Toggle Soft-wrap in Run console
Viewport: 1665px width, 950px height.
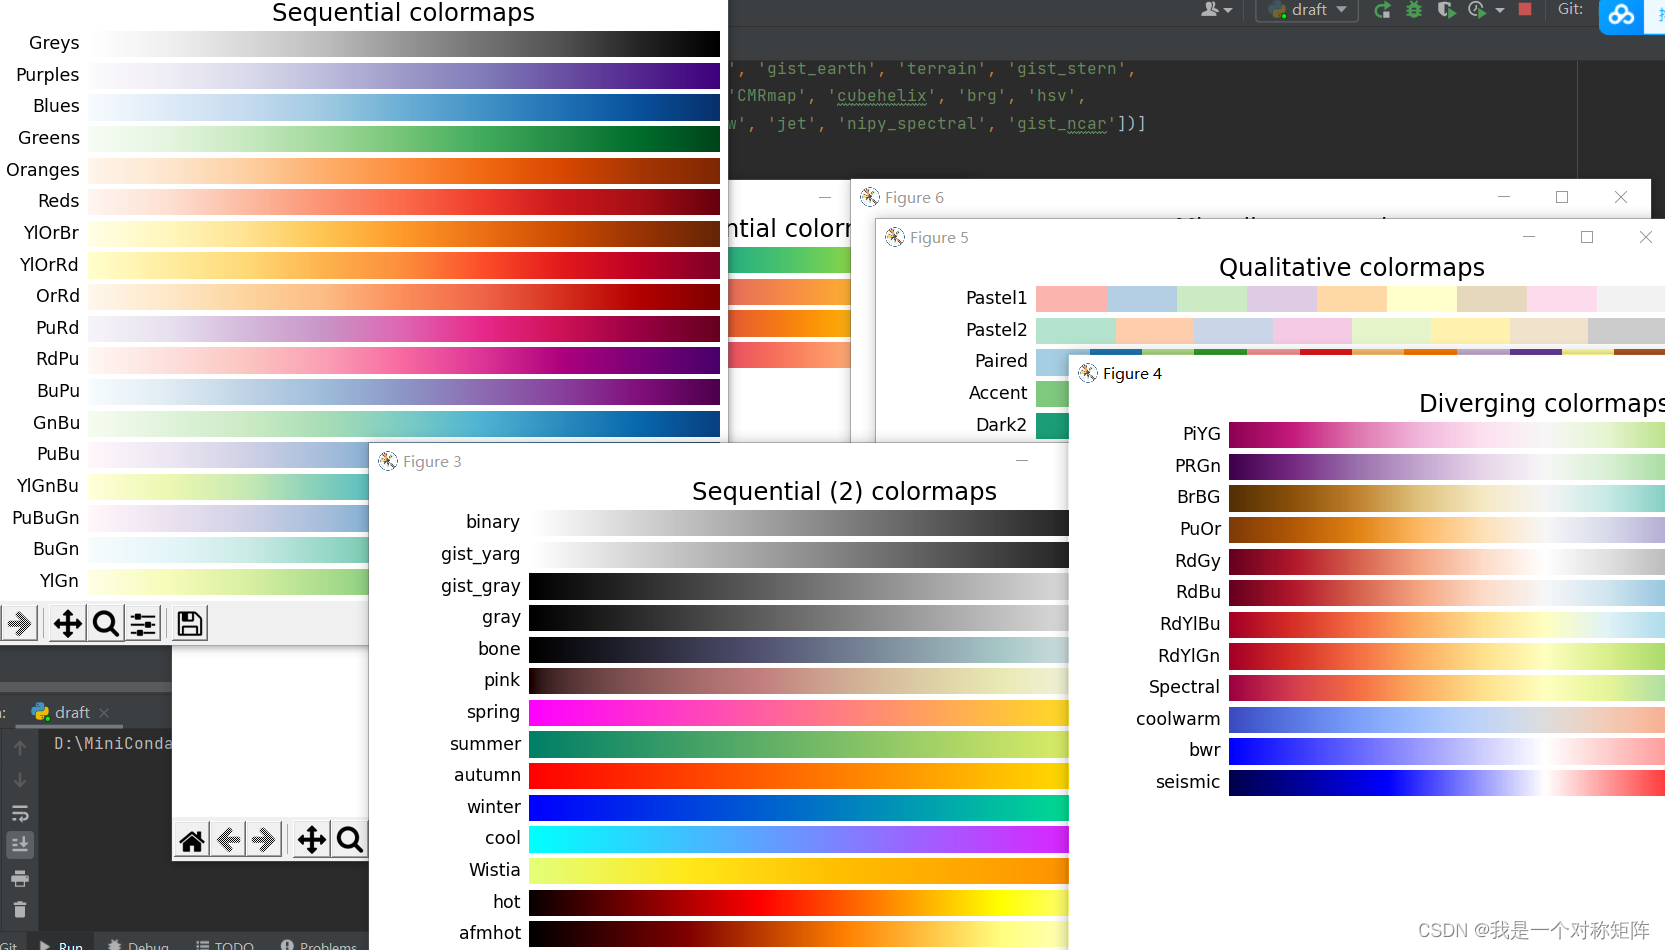pyautogui.click(x=20, y=813)
